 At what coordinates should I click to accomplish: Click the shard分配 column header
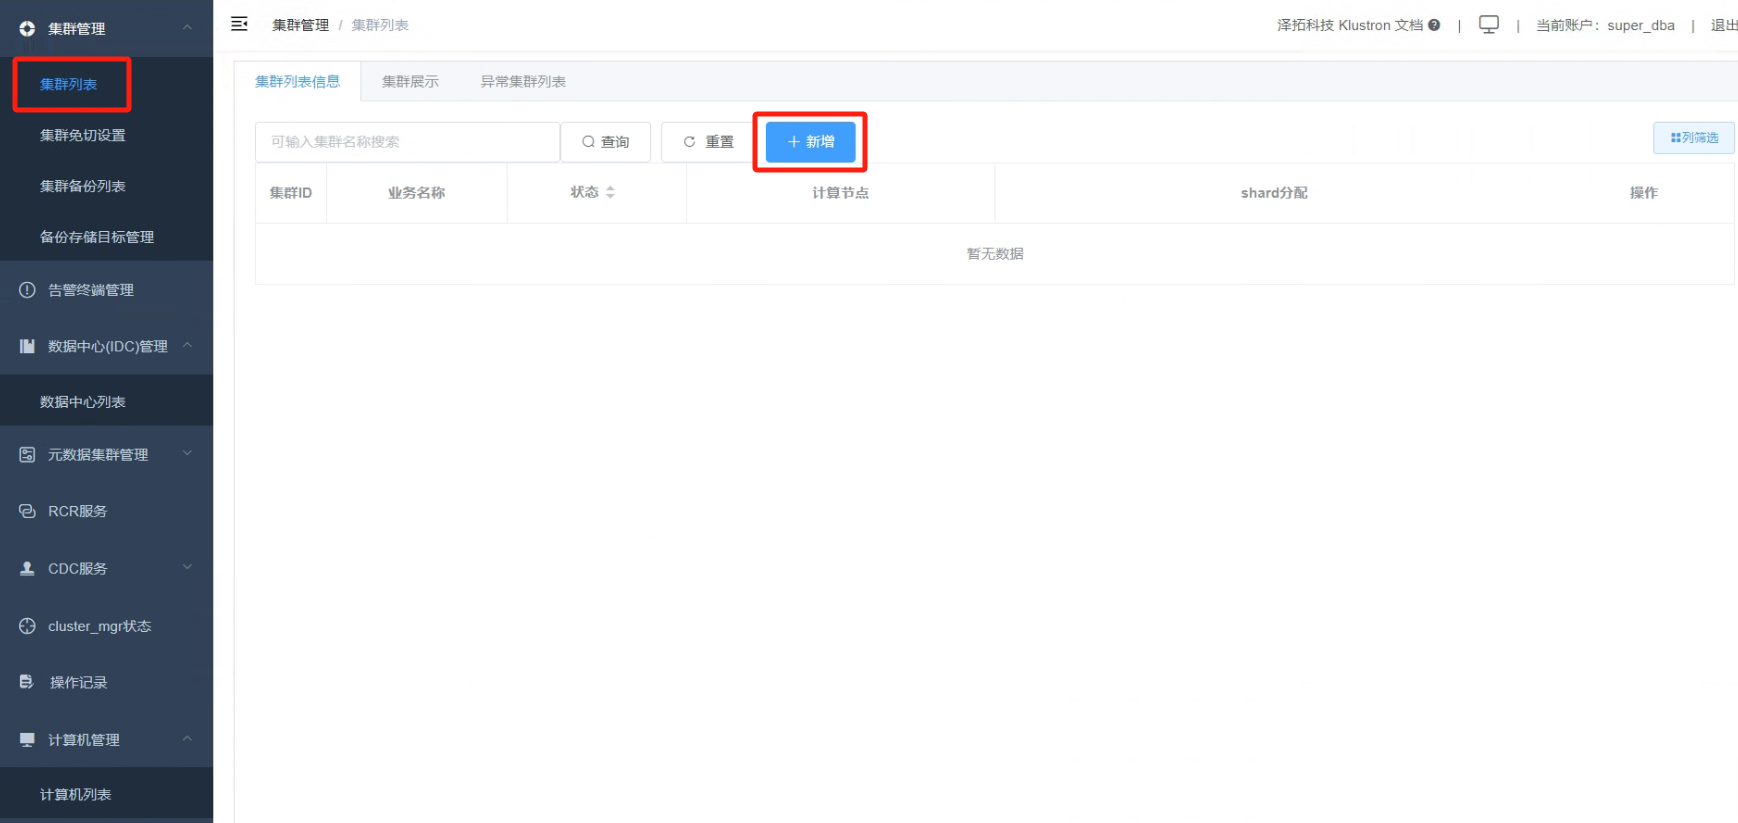[1274, 193]
